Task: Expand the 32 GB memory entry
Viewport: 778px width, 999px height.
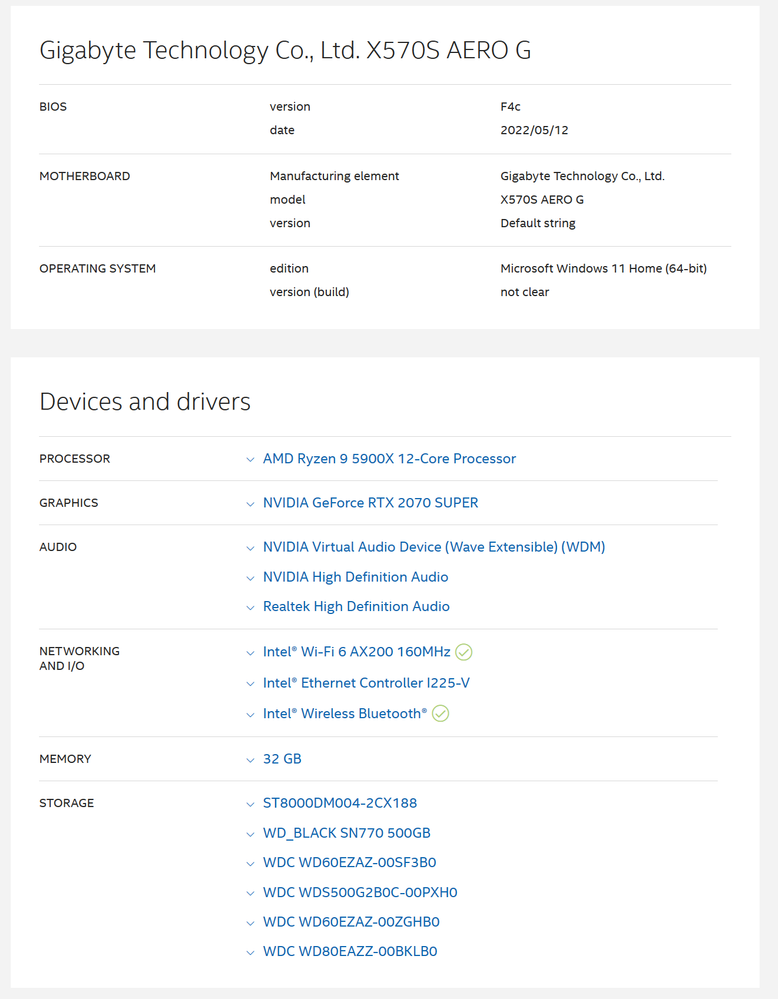Action: point(250,759)
